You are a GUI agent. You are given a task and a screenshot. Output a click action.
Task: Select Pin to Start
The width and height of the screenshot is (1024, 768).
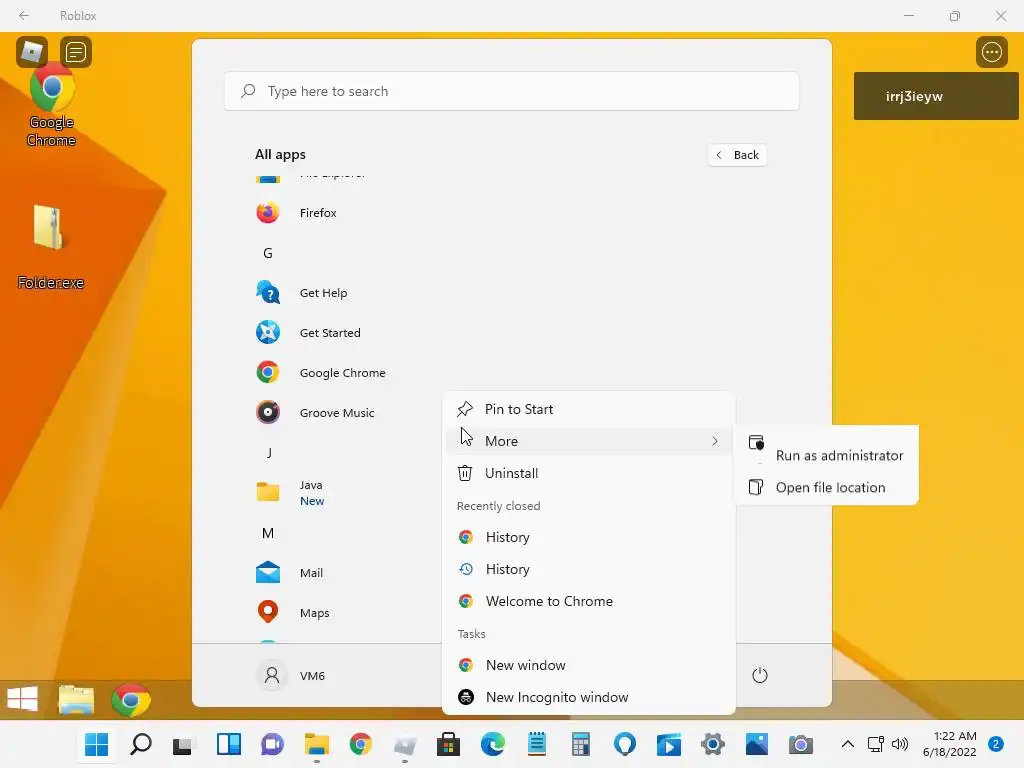pos(588,409)
